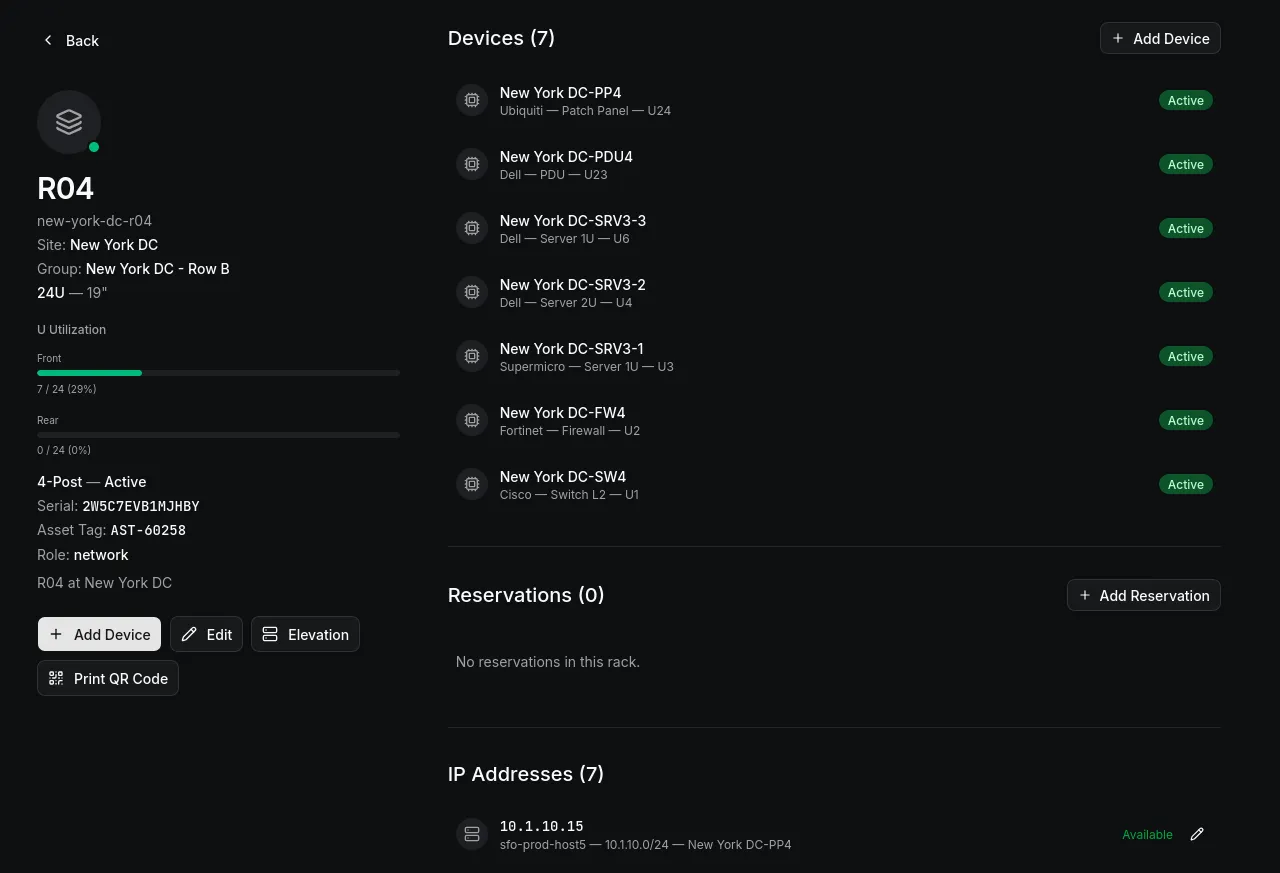Screen dimensions: 1280x873
Task: Click the R04 rack title heading
Action: click(x=66, y=188)
